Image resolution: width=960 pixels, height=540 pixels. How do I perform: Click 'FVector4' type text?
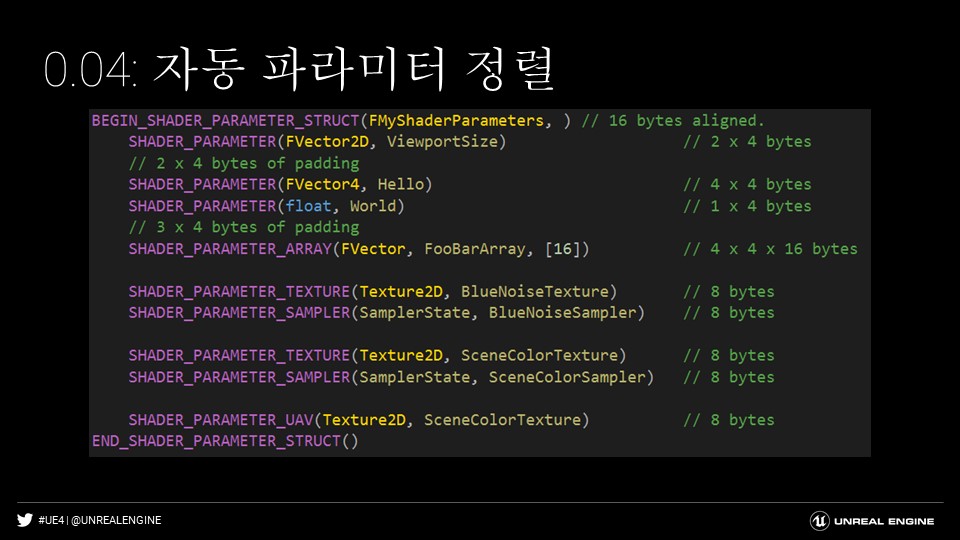(x=323, y=185)
